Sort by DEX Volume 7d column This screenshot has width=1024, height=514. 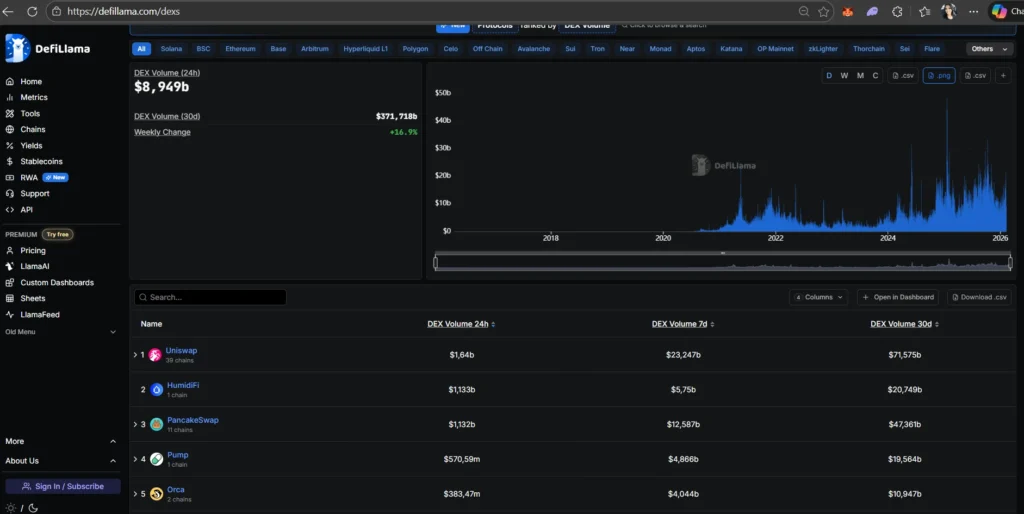[683, 324]
